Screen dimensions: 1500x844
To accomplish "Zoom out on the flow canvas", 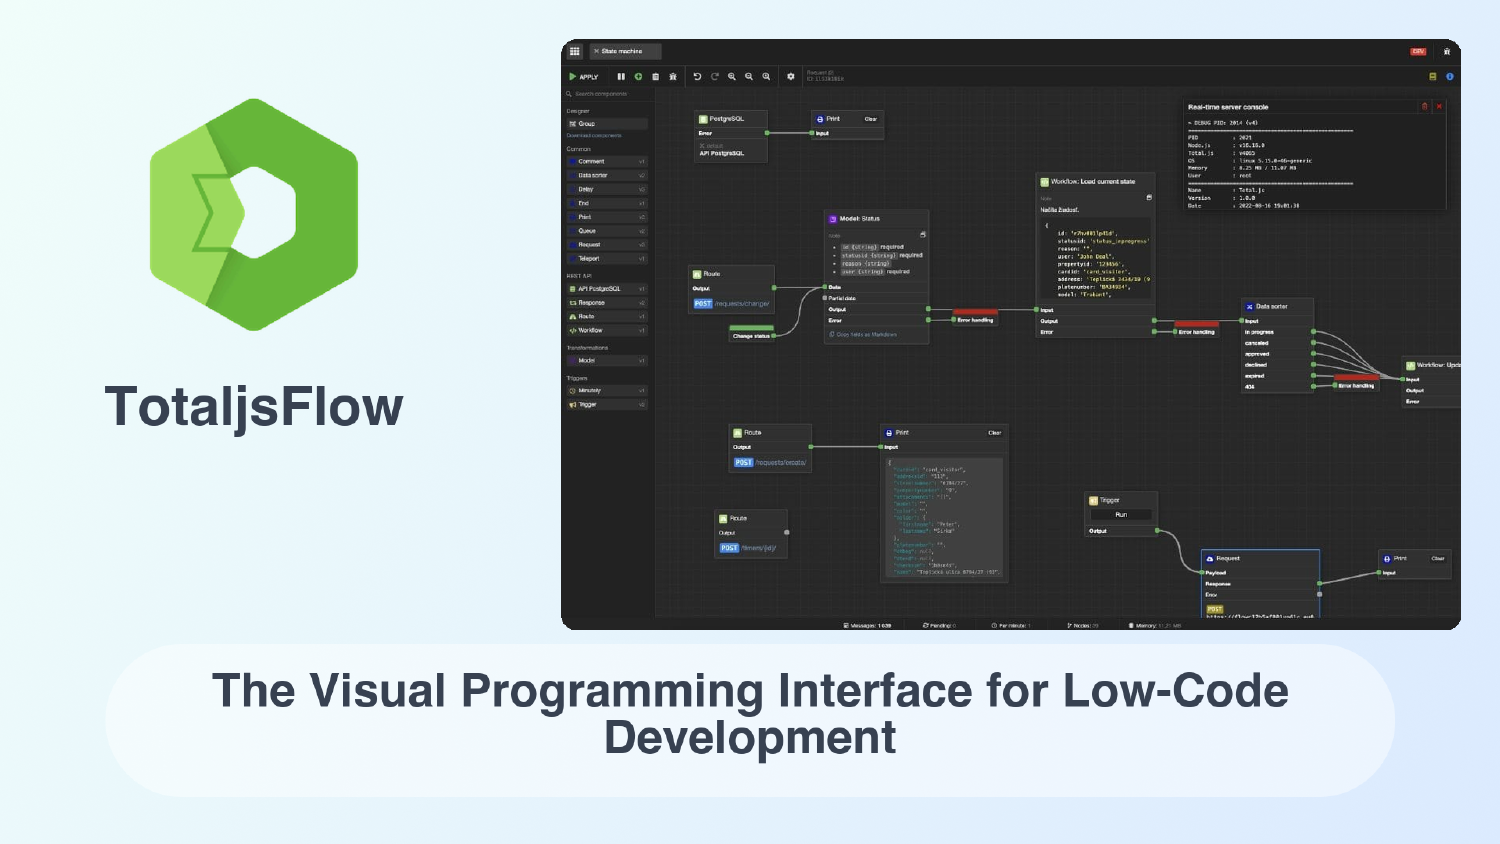I will [x=749, y=77].
